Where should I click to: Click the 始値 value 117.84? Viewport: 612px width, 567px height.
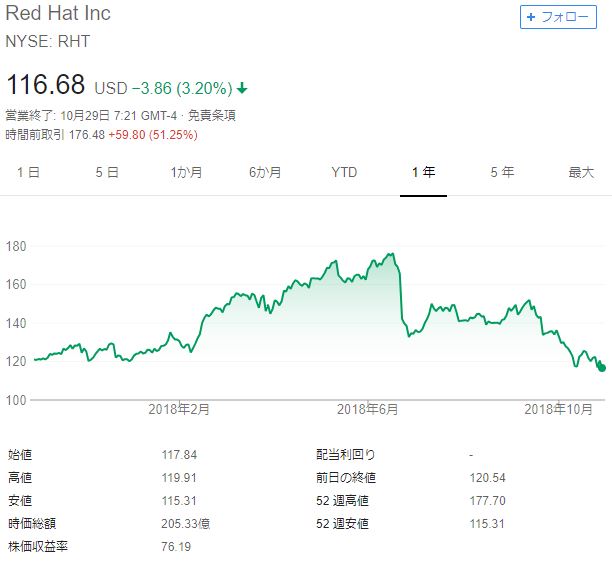pos(179,455)
